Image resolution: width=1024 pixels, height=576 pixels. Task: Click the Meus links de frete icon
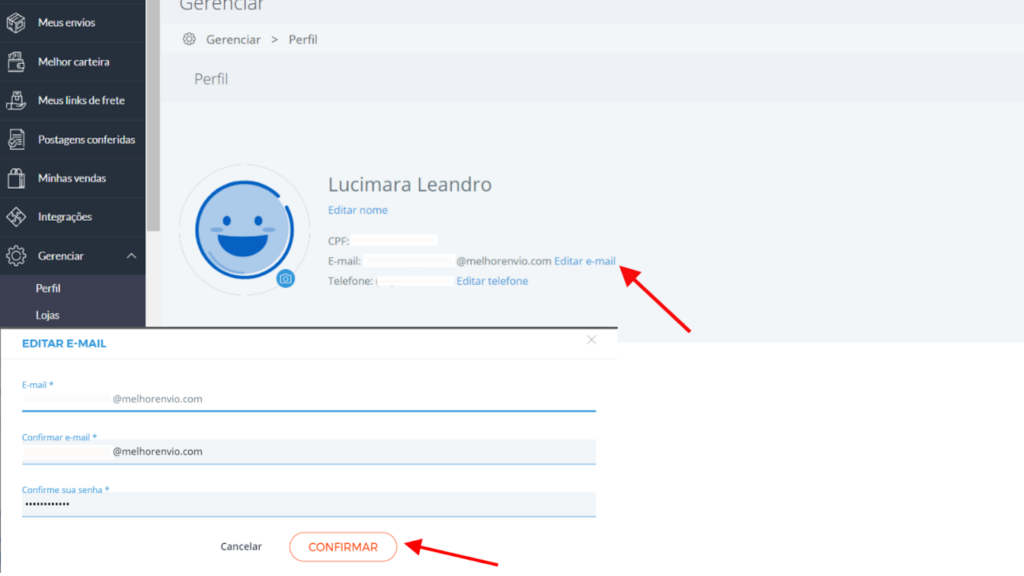point(16,101)
